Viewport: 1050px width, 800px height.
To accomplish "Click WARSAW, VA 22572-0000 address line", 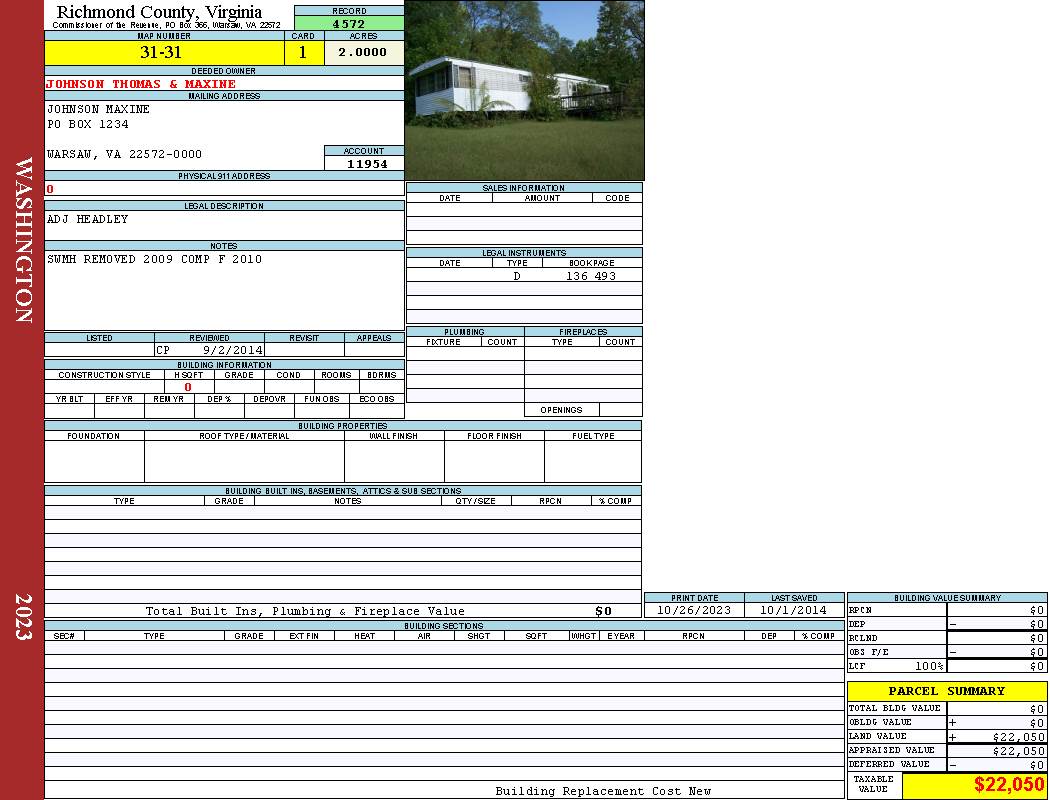I will [x=124, y=154].
